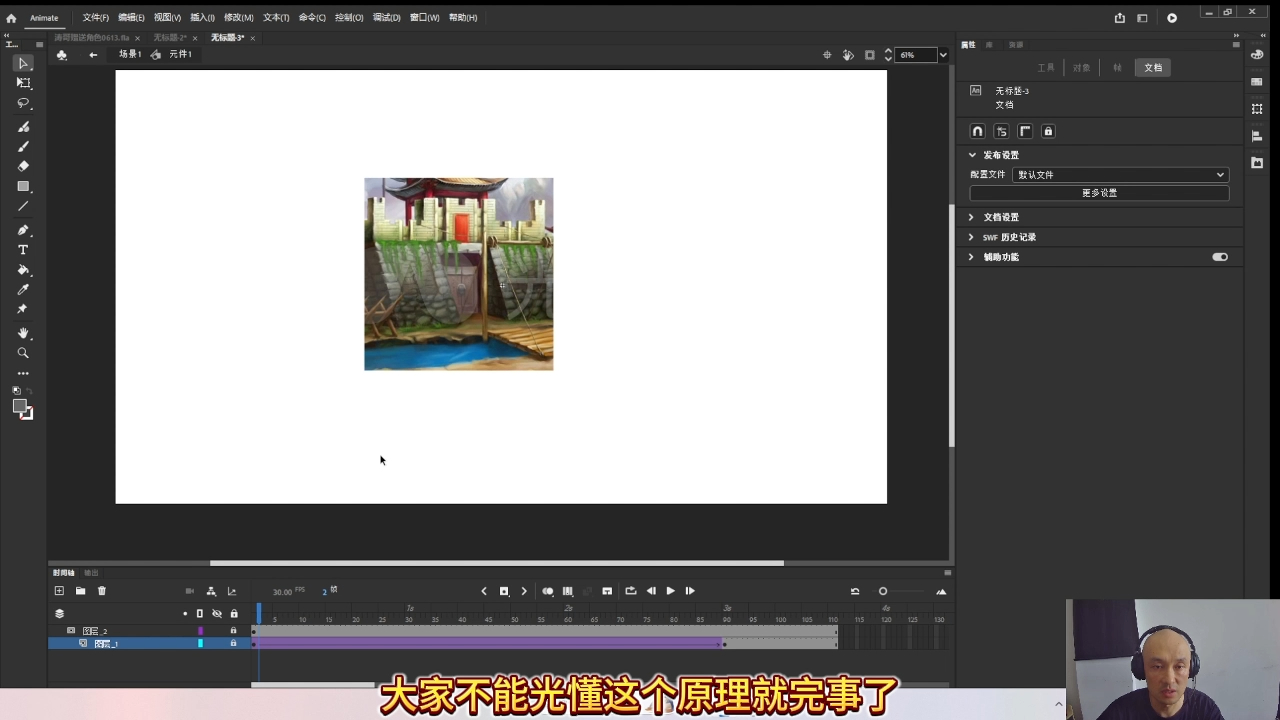
Task: Open the 窗口 menu
Action: pos(423,17)
